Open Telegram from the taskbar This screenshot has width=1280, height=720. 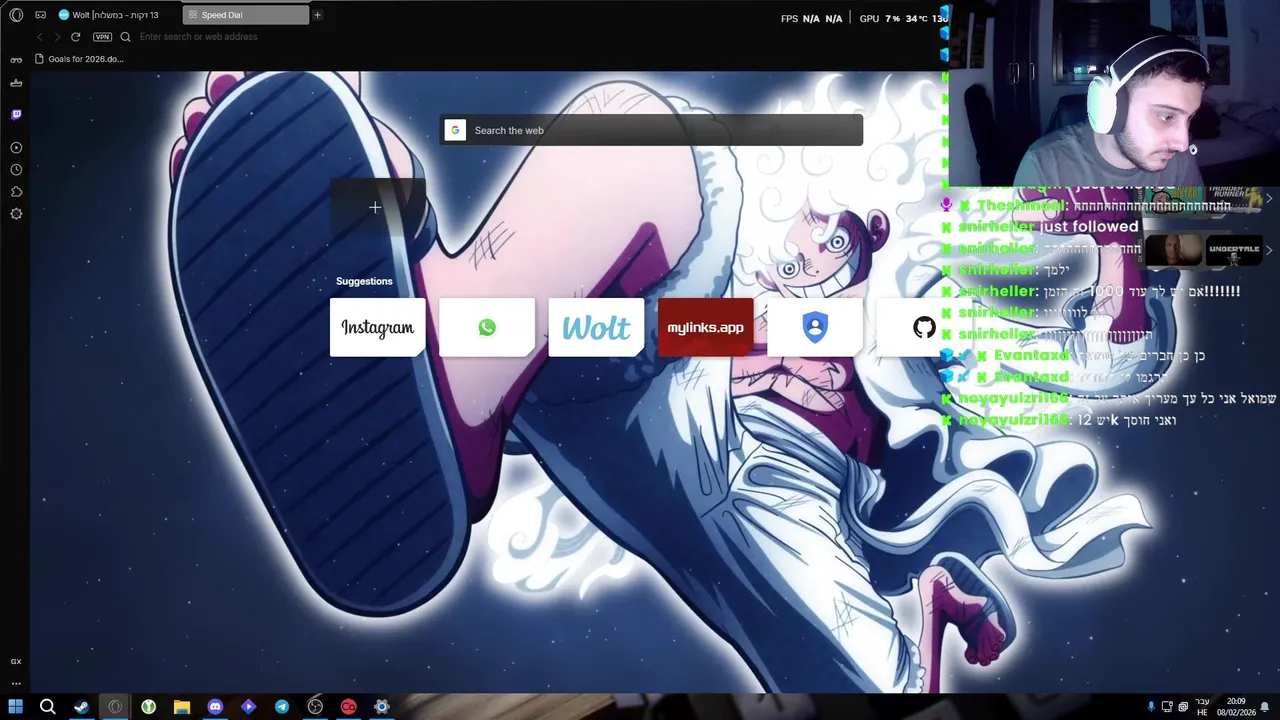point(282,706)
